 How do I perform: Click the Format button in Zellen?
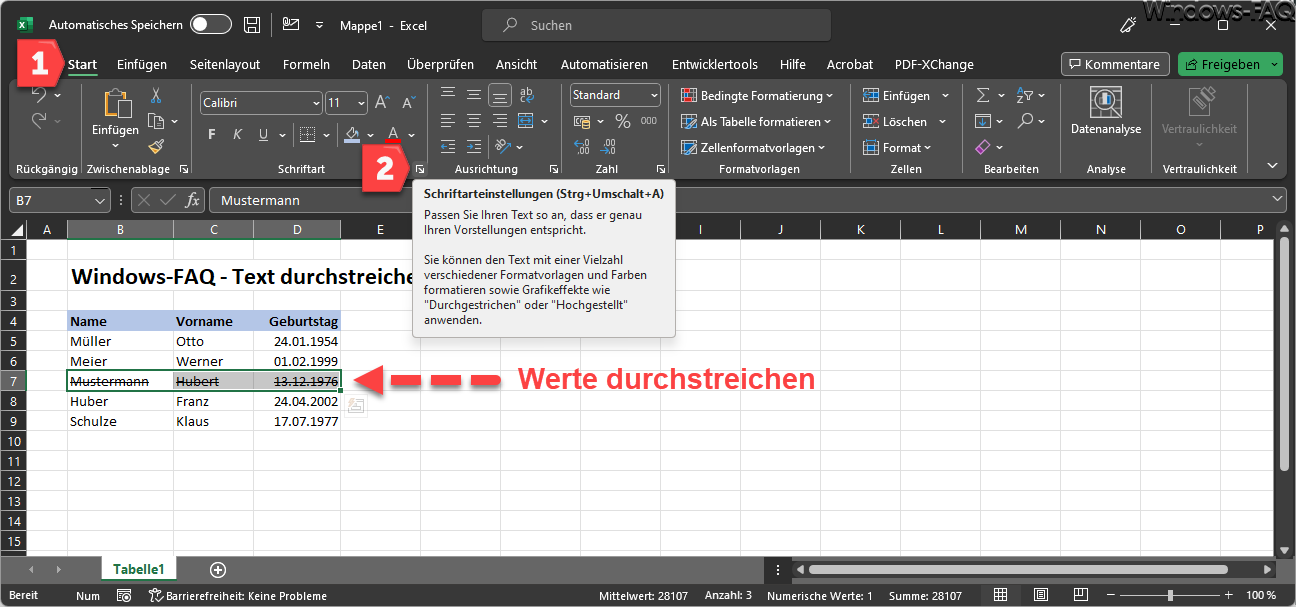(x=896, y=147)
